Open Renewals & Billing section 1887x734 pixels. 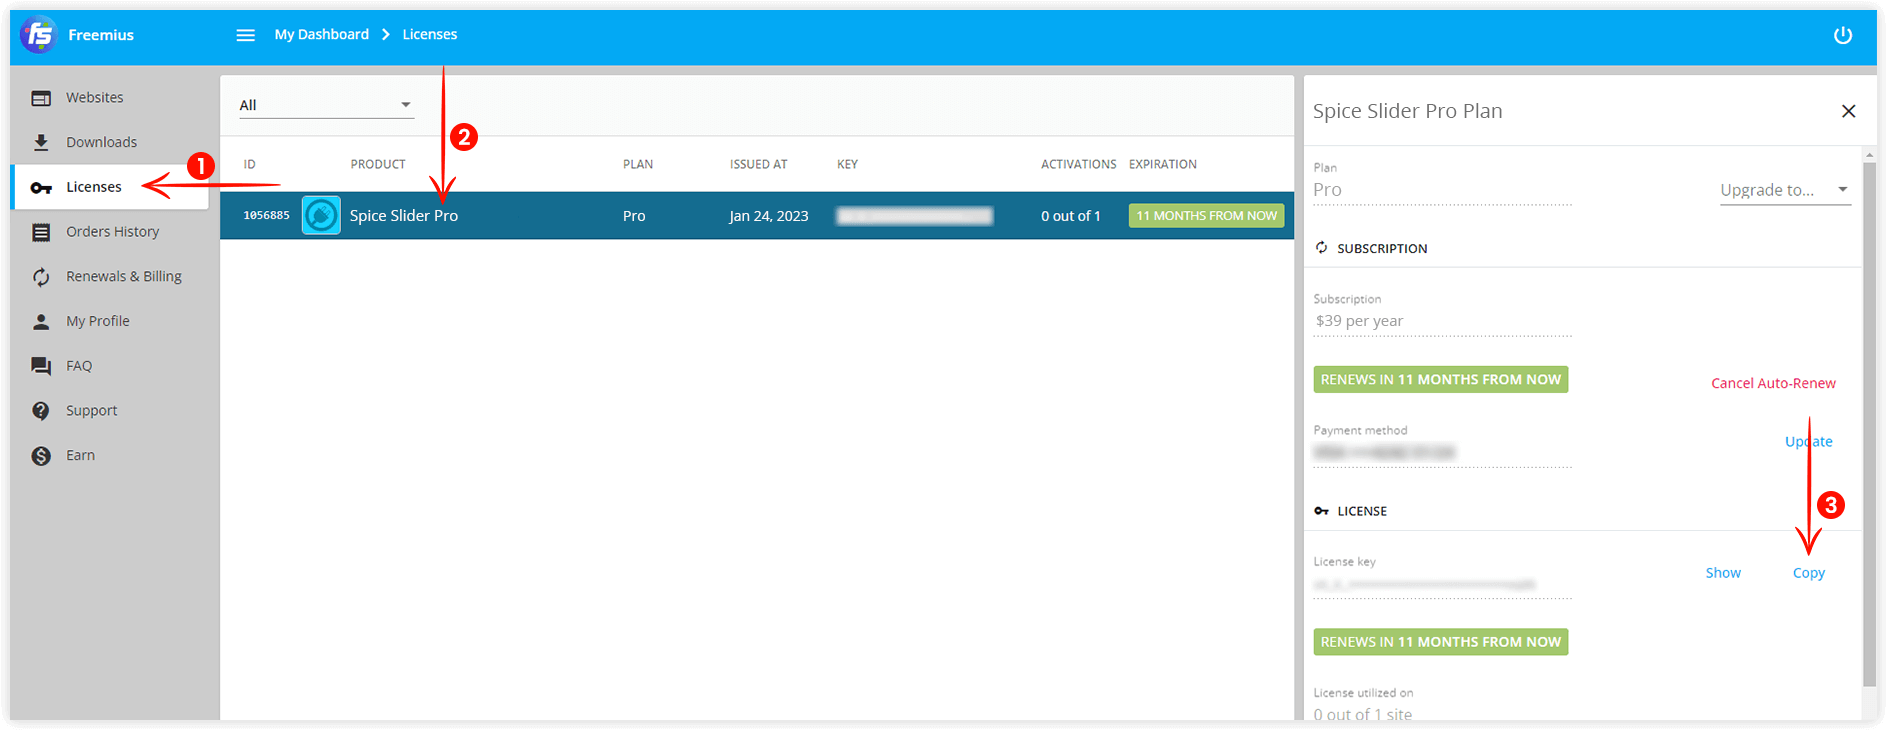coord(110,277)
